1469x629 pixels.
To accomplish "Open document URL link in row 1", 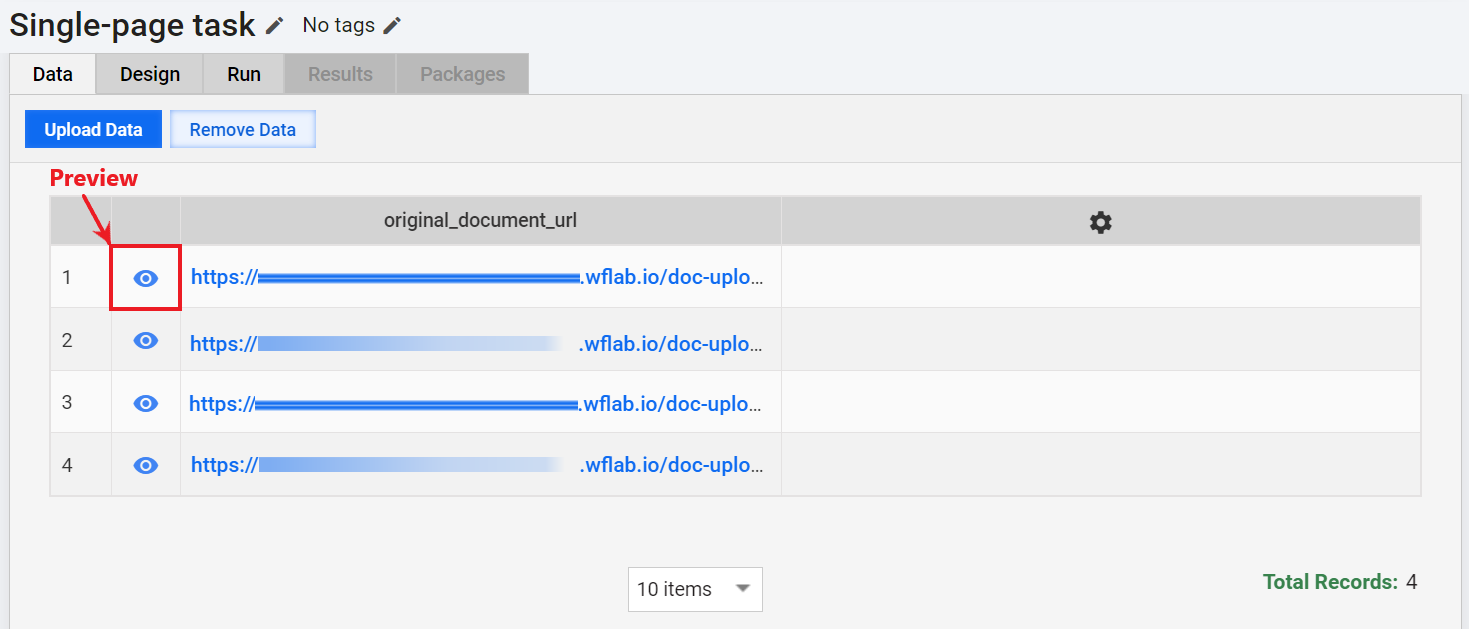I will pos(478,277).
